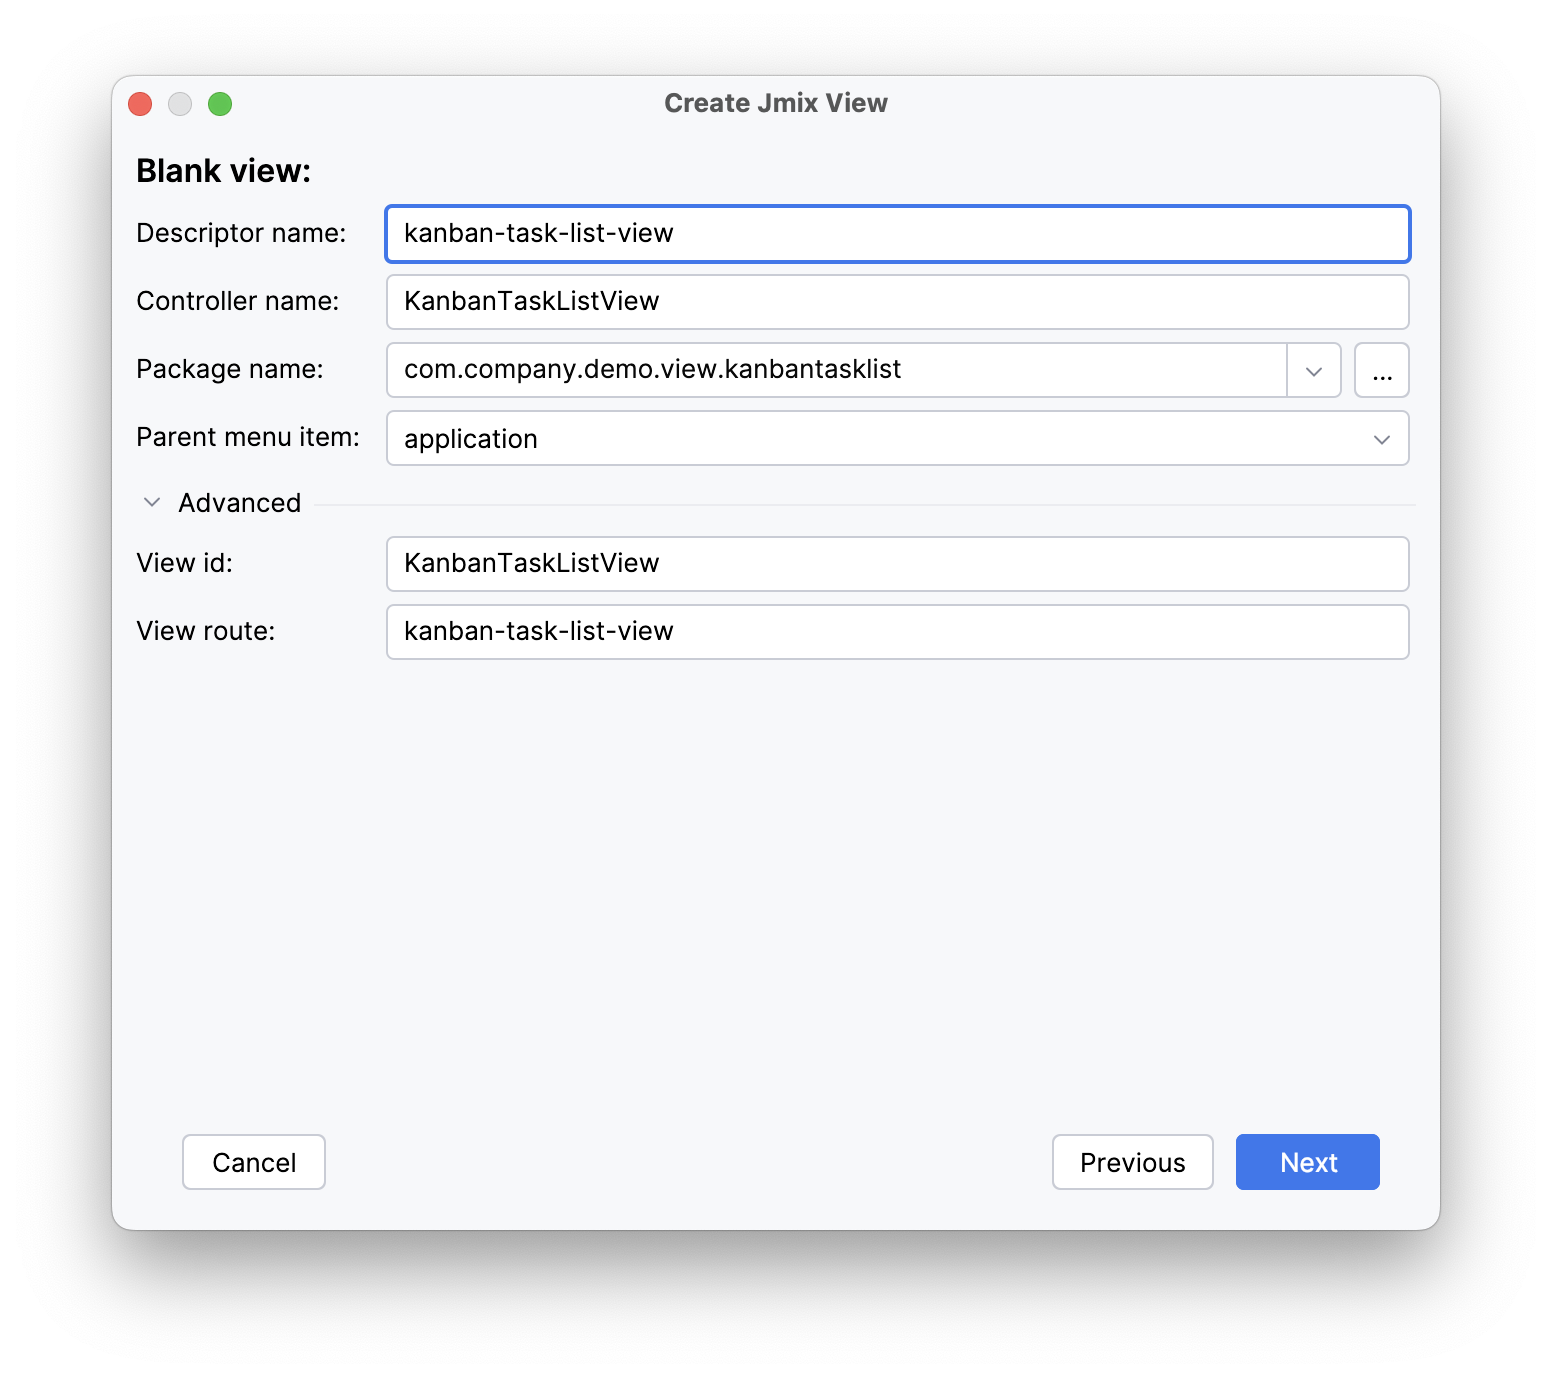Open the Parent menu item dropdown
This screenshot has width=1552, height=1378.
(1383, 438)
